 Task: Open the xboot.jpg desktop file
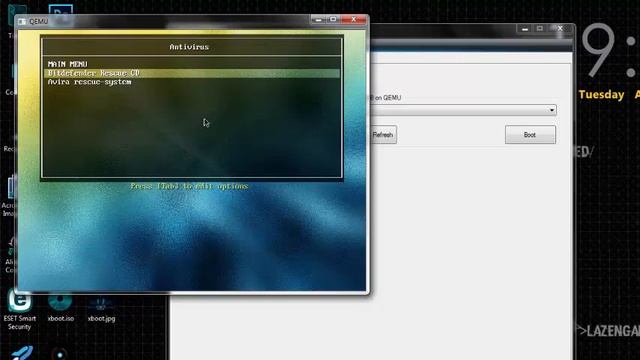point(101,309)
